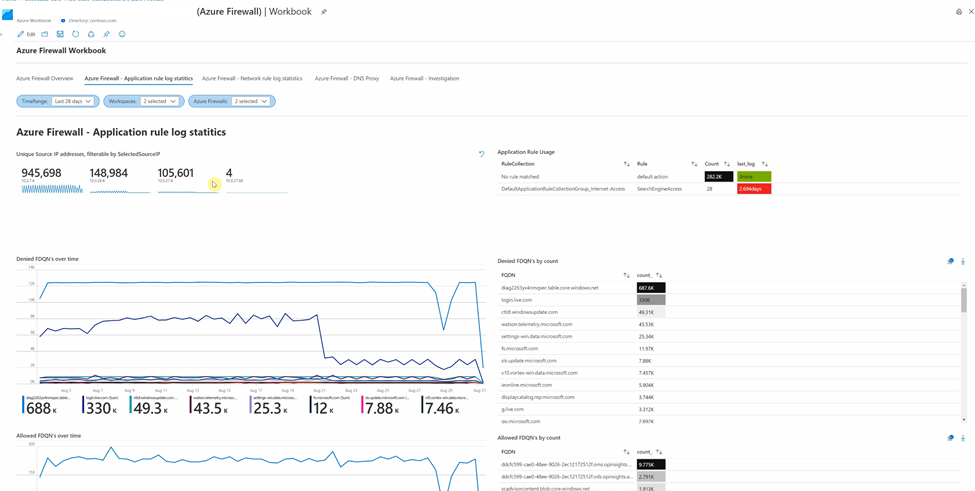This screenshot has width=975, height=491.
Task: Open the Network rule log statistics tab
Action: (x=252, y=79)
